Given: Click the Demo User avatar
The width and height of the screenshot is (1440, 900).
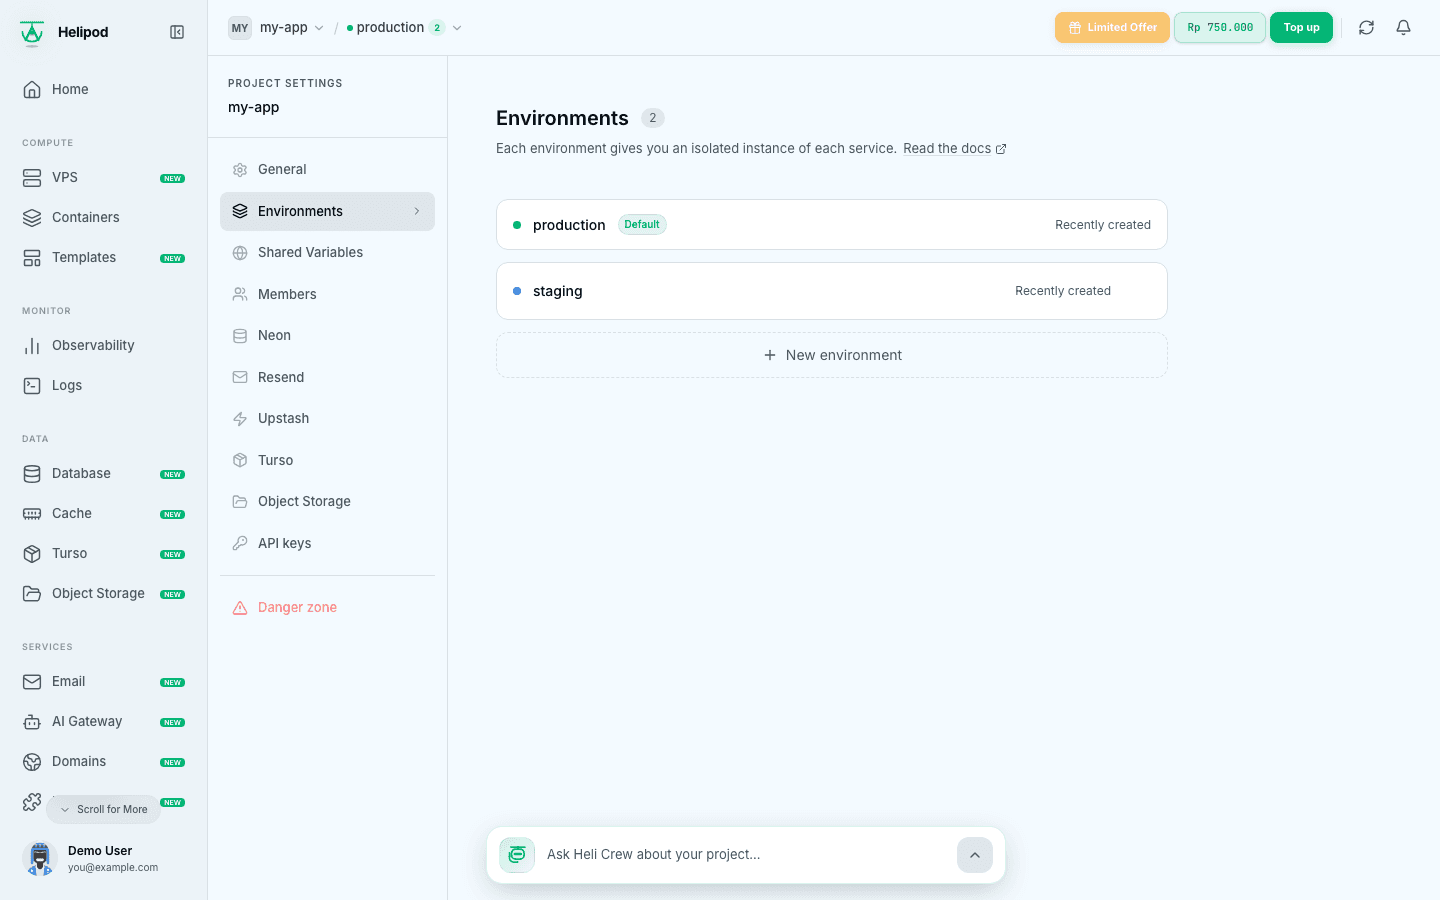Looking at the screenshot, I should coord(40,858).
